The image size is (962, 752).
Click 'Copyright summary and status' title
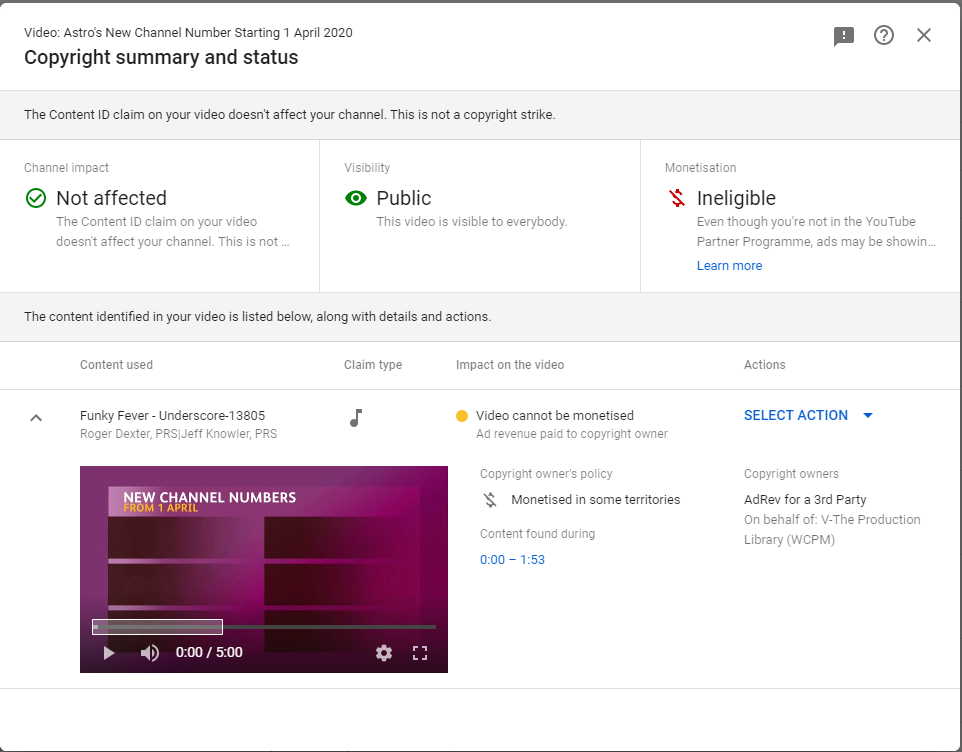point(161,57)
